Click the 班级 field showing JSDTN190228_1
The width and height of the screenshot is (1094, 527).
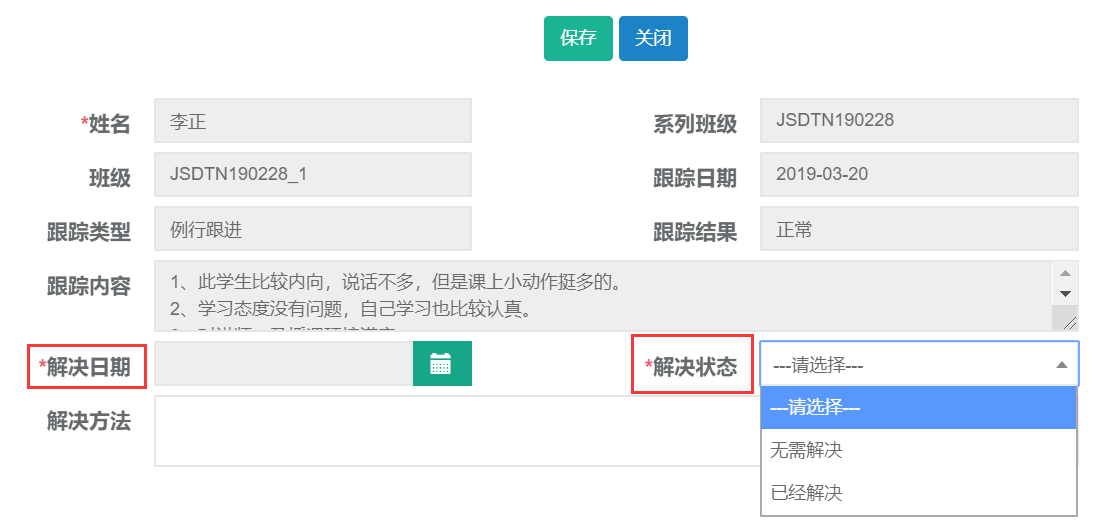click(312, 175)
